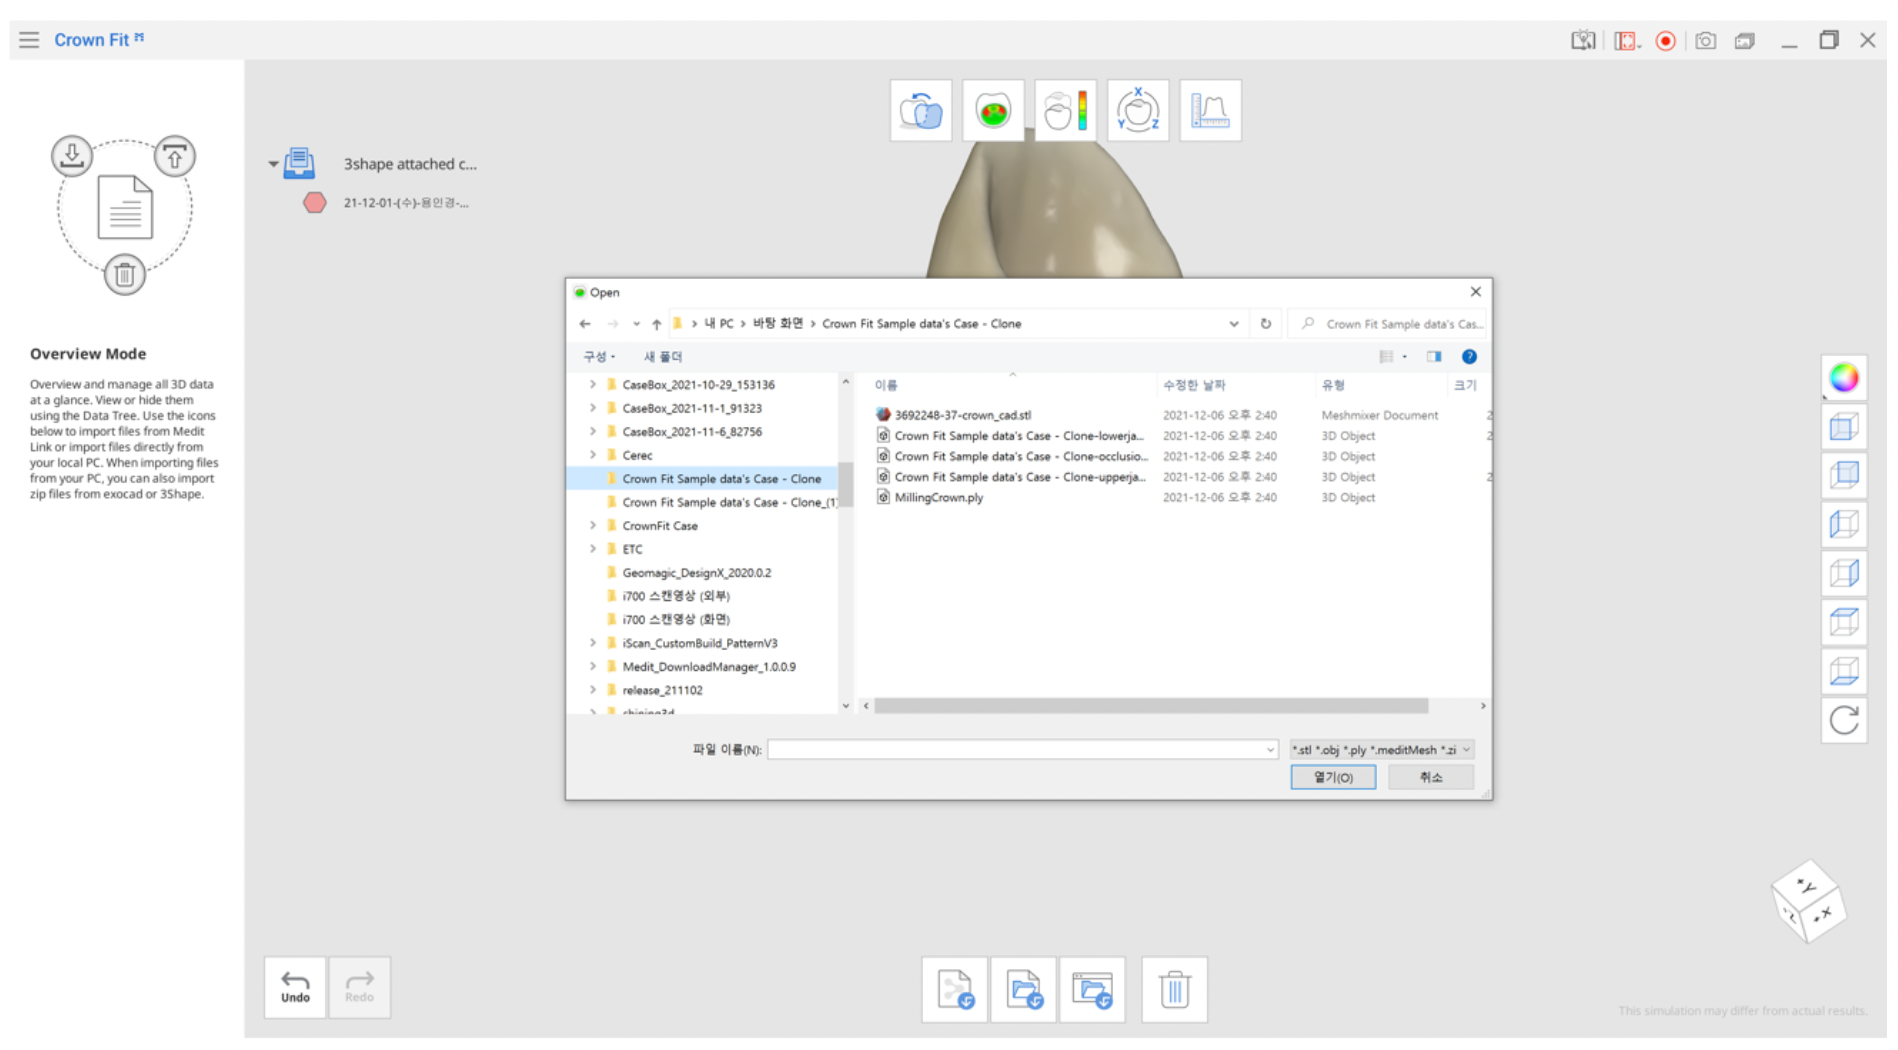Click the first title bar tool icon left of record
1898x1050 pixels.
point(1583,41)
